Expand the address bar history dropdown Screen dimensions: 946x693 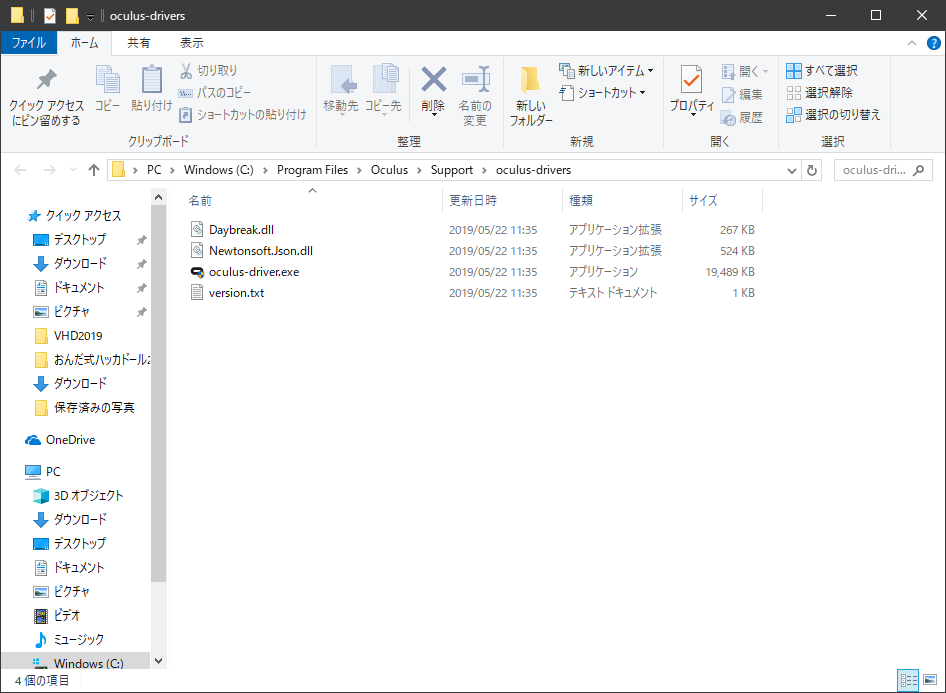coord(792,171)
